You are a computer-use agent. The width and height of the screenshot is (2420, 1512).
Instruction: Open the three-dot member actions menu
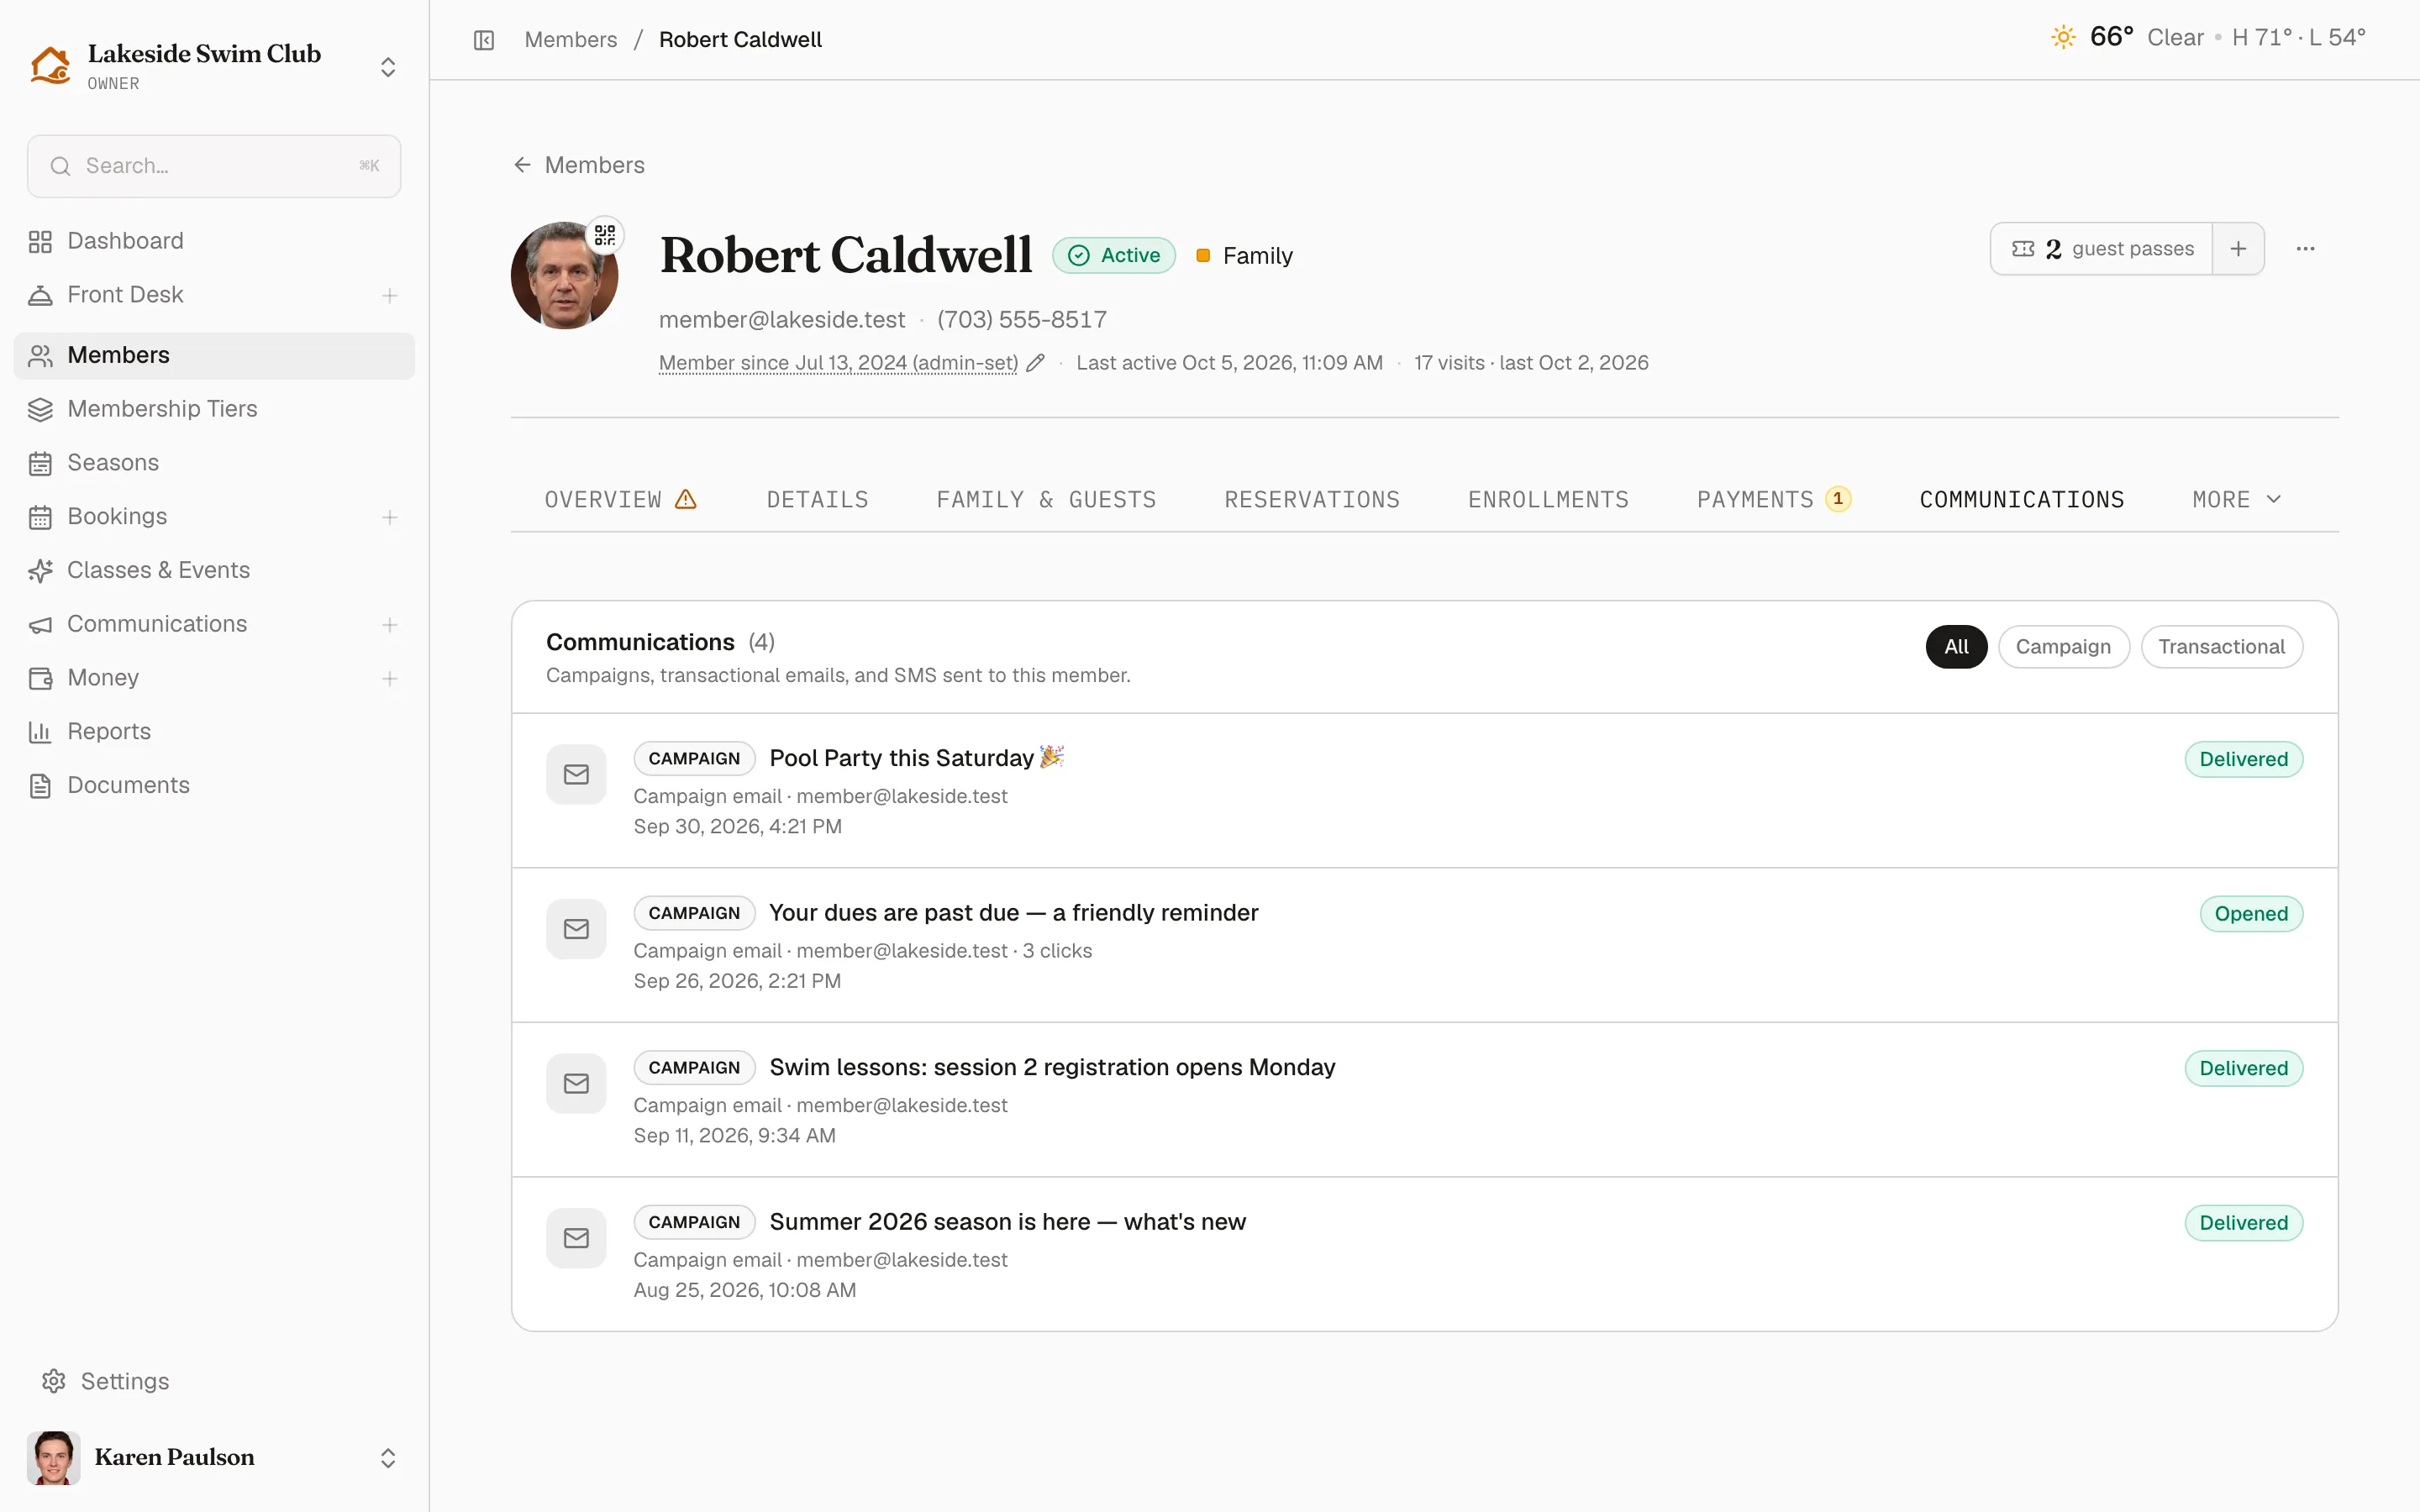[2306, 249]
